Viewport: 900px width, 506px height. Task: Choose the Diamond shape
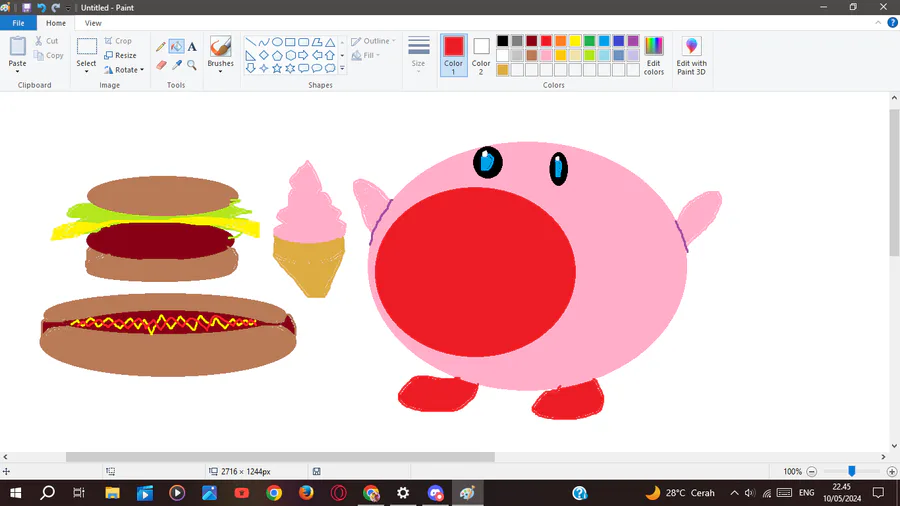(264, 55)
